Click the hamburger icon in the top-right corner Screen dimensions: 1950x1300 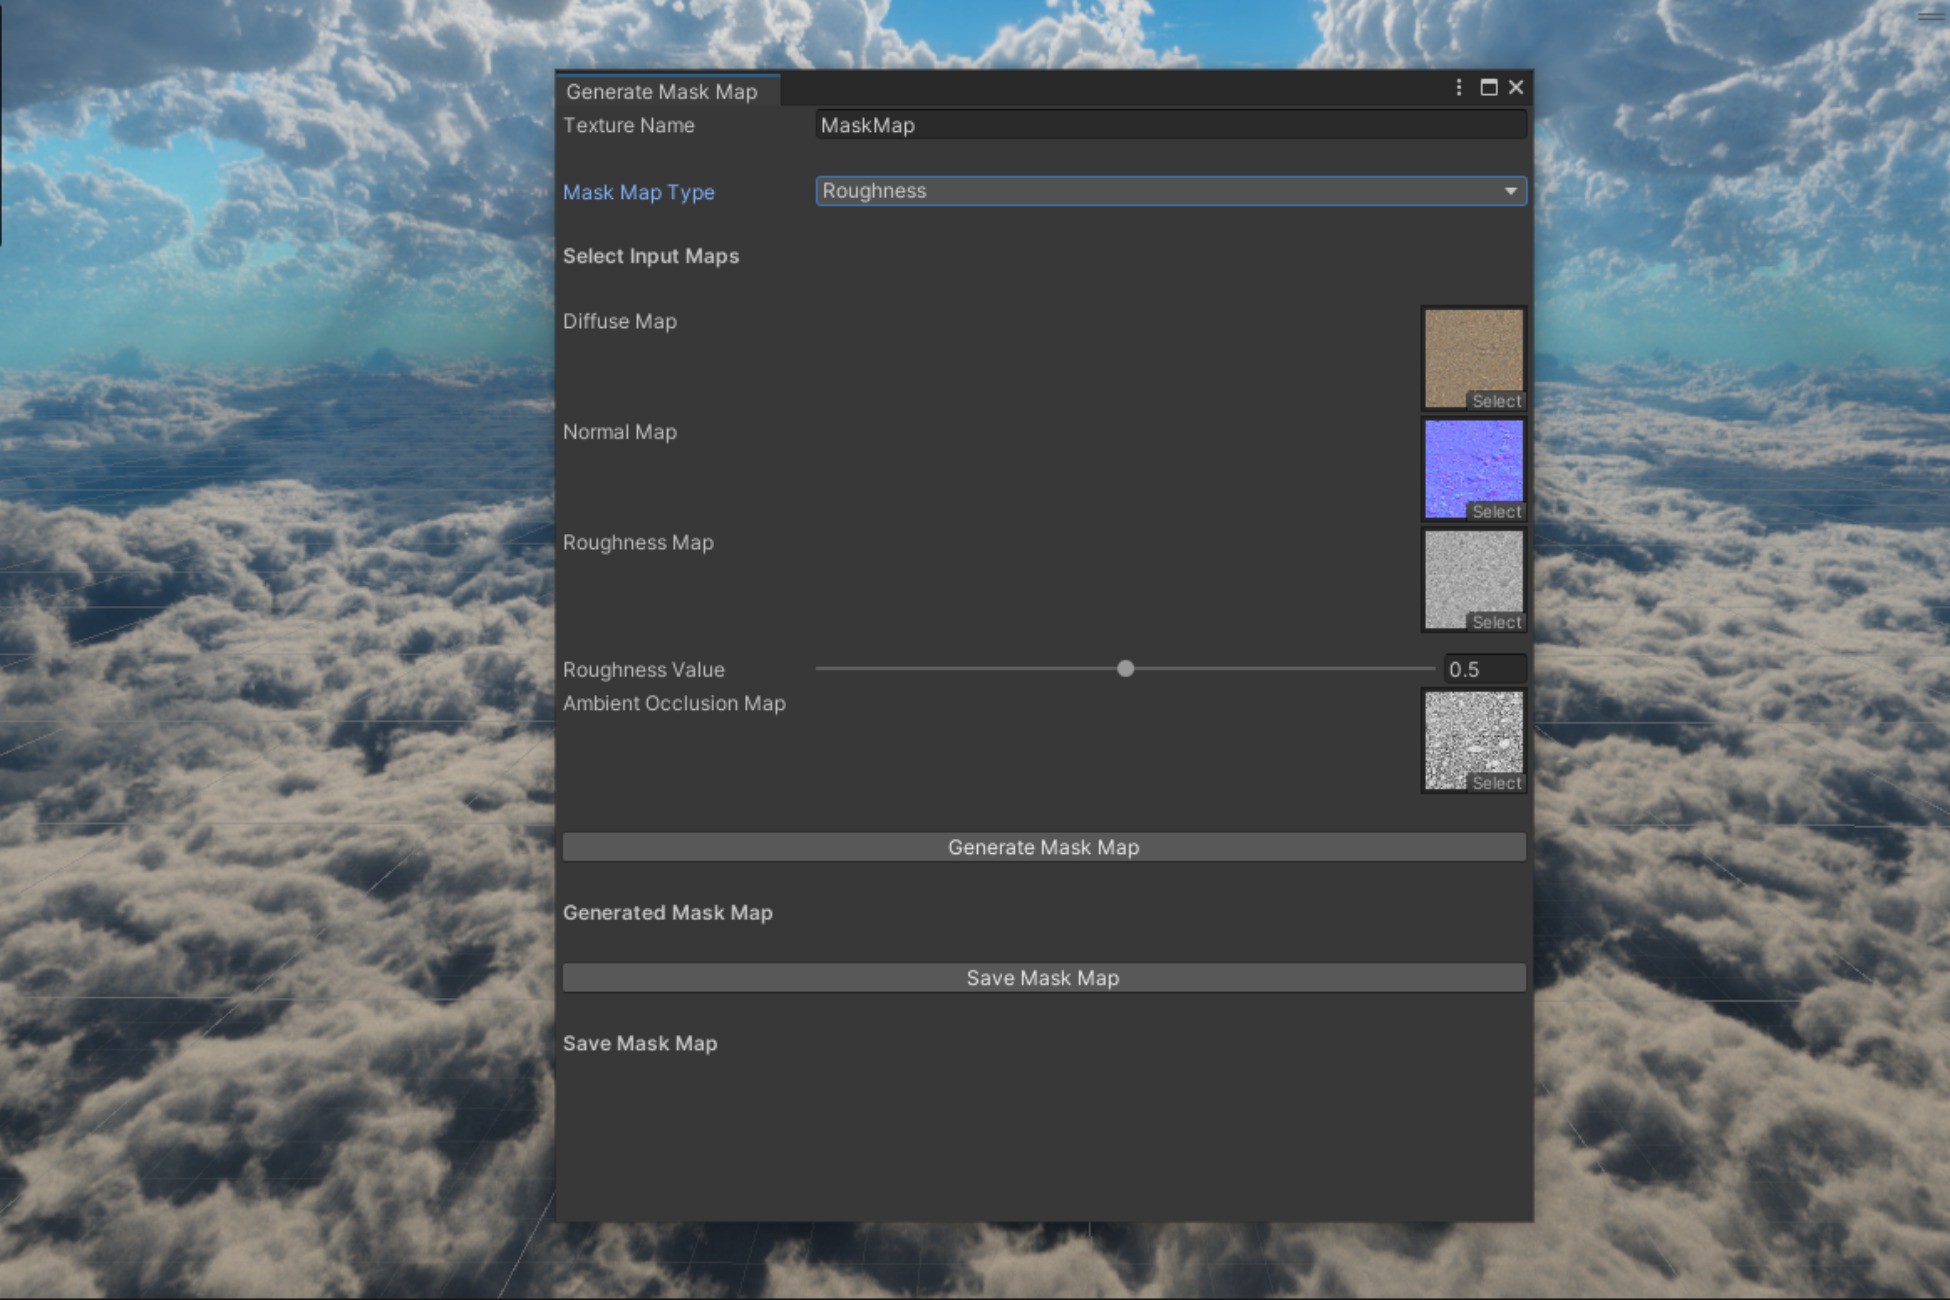click(x=1930, y=16)
